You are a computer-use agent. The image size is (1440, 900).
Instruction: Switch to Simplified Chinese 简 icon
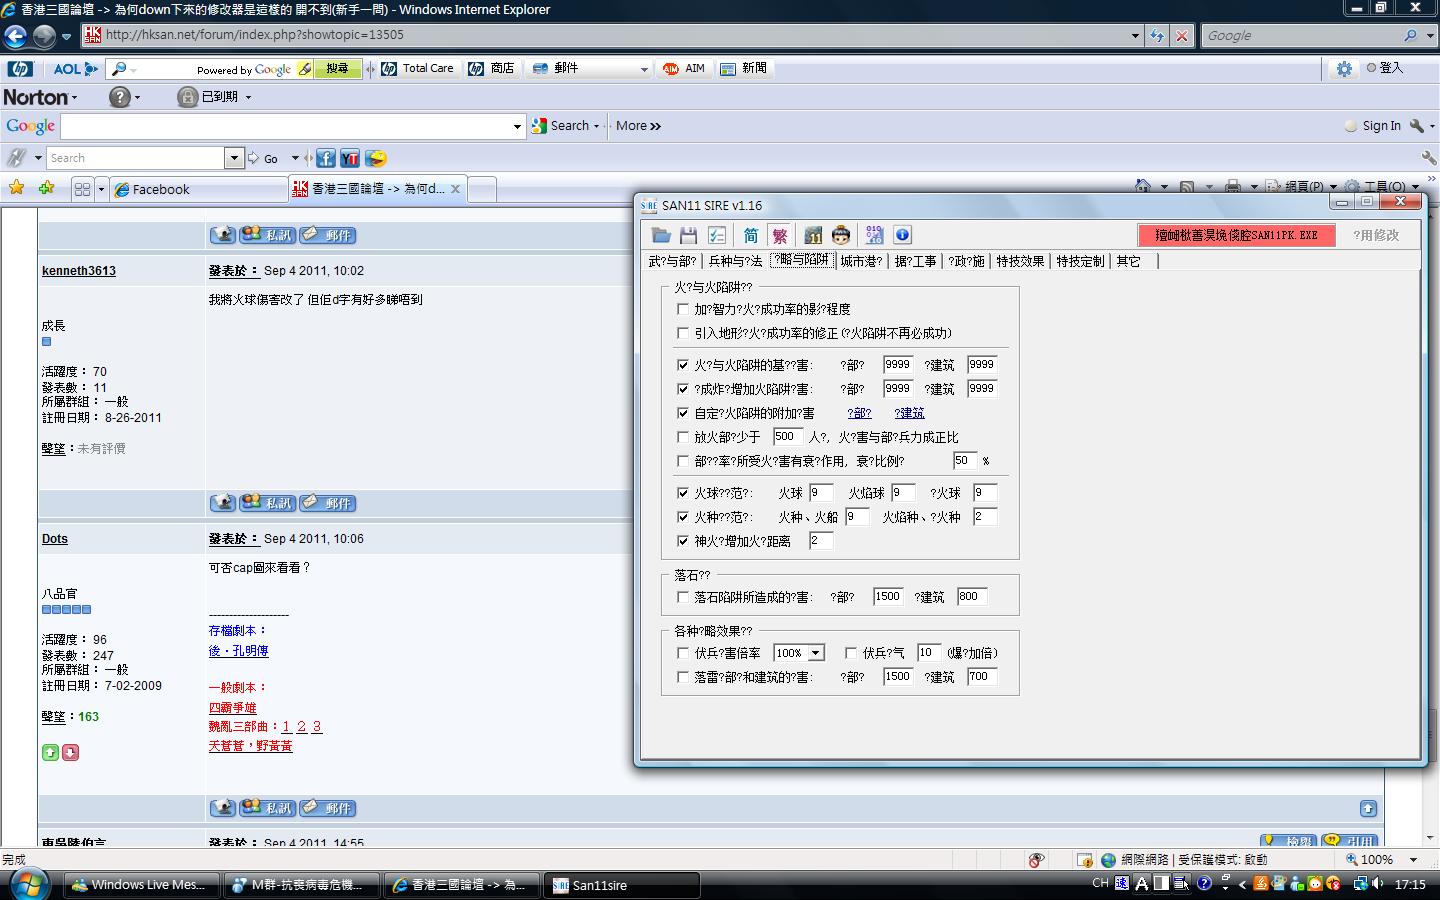[x=751, y=235]
